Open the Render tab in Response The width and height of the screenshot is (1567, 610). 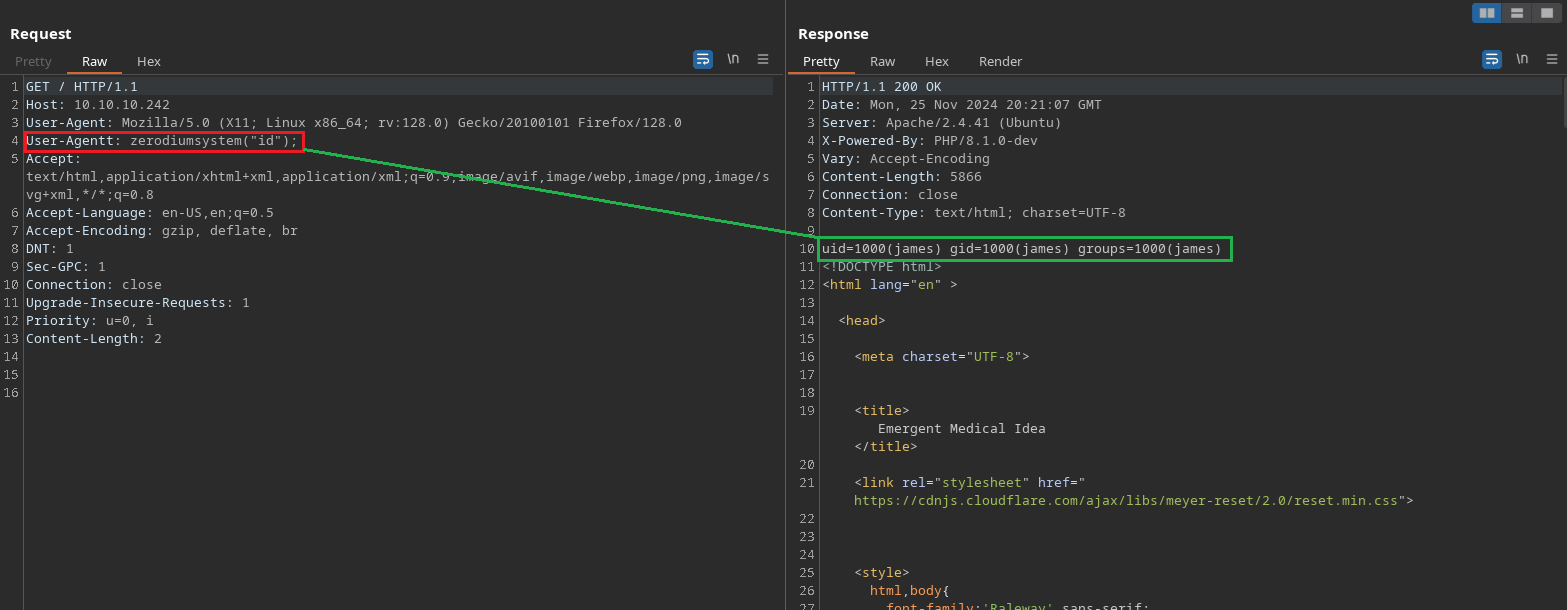[1000, 62]
